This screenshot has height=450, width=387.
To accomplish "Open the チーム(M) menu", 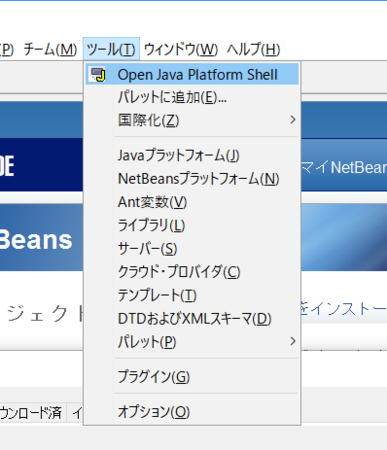I will pos(50,49).
